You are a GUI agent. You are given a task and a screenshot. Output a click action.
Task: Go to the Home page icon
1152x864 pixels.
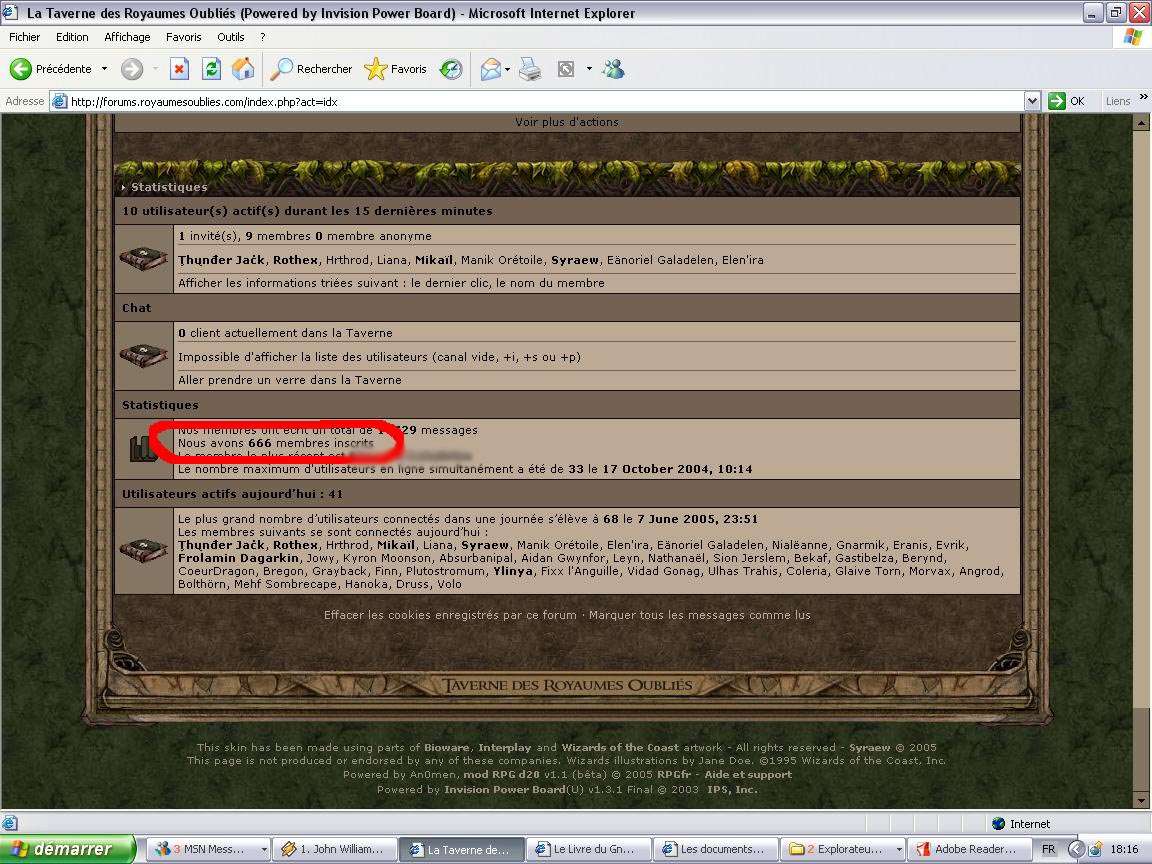243,69
